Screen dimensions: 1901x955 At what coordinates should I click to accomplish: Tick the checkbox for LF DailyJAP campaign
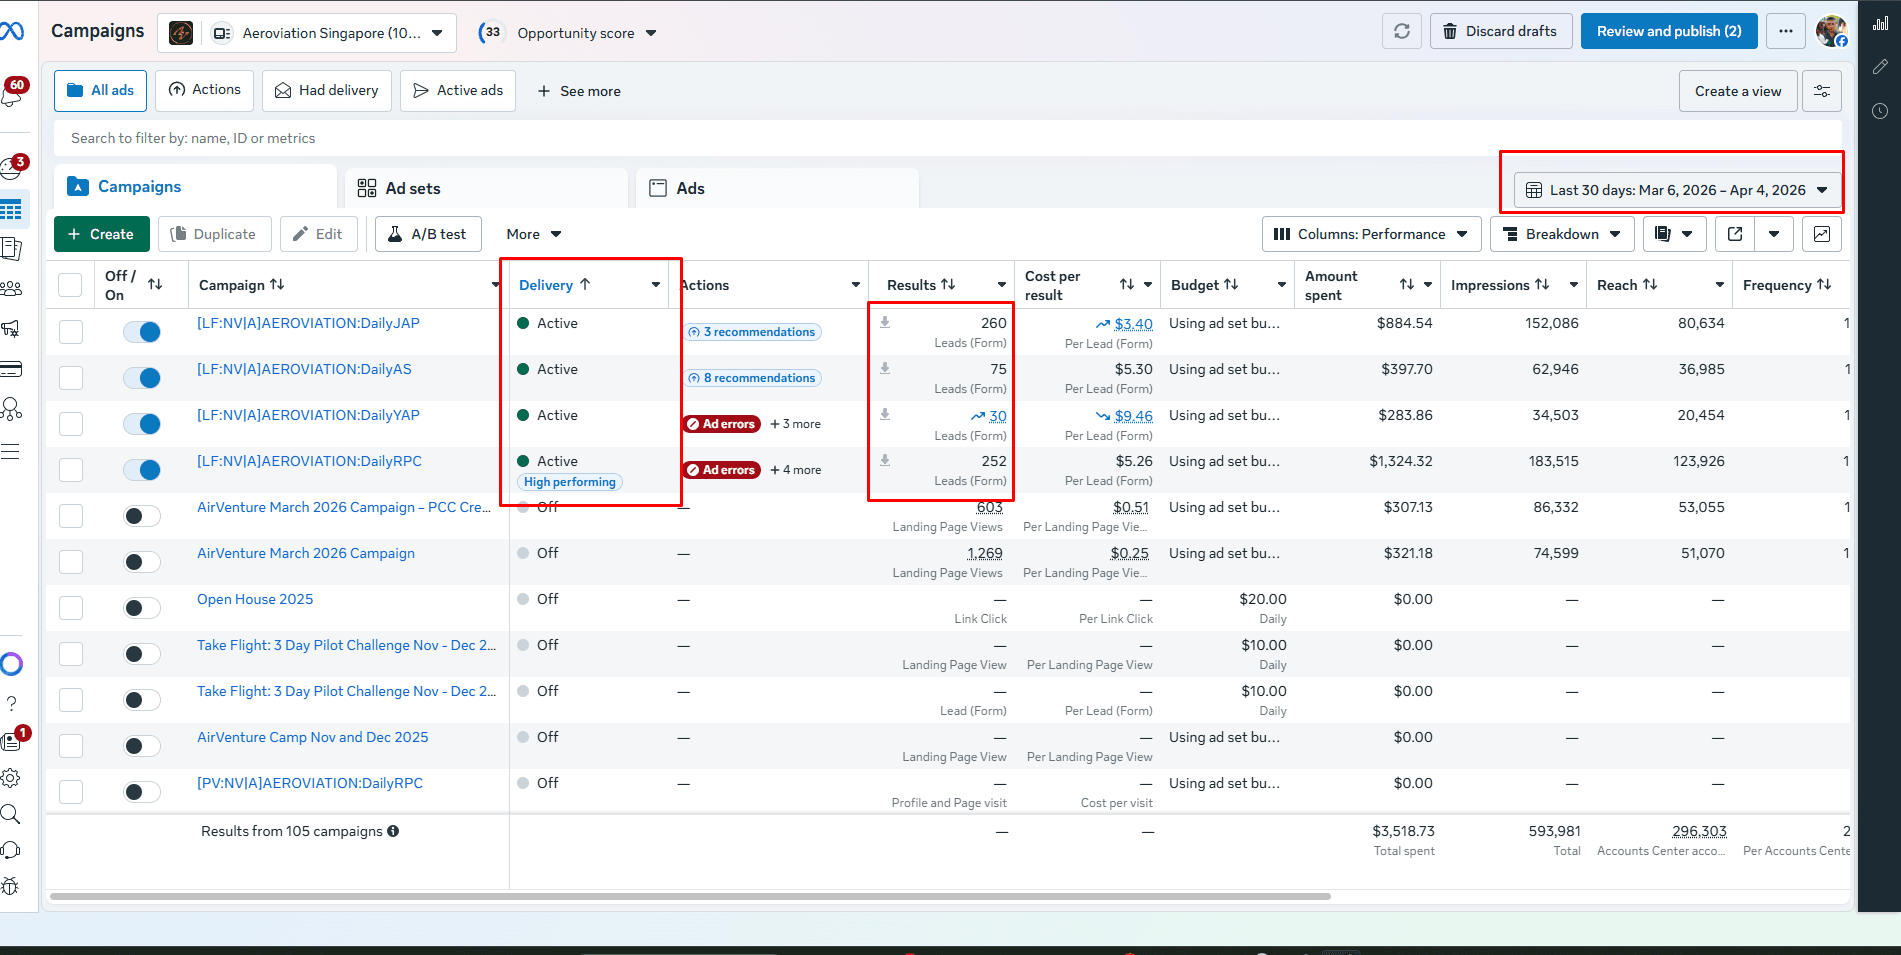click(x=71, y=332)
